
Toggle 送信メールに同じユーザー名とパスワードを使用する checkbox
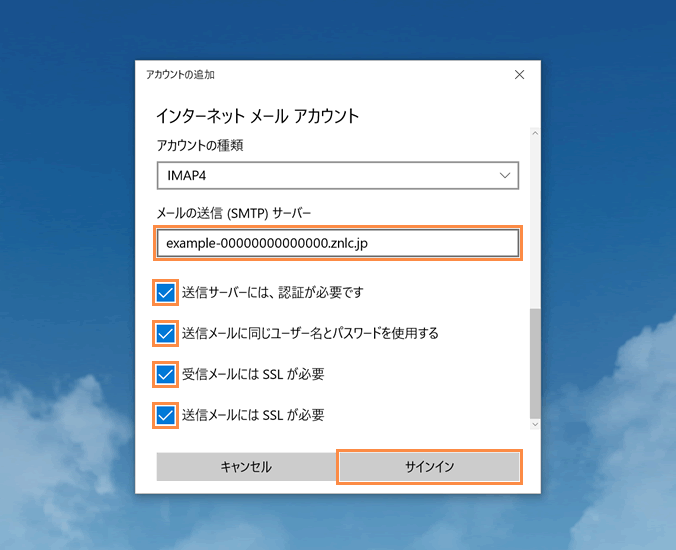[x=166, y=334]
